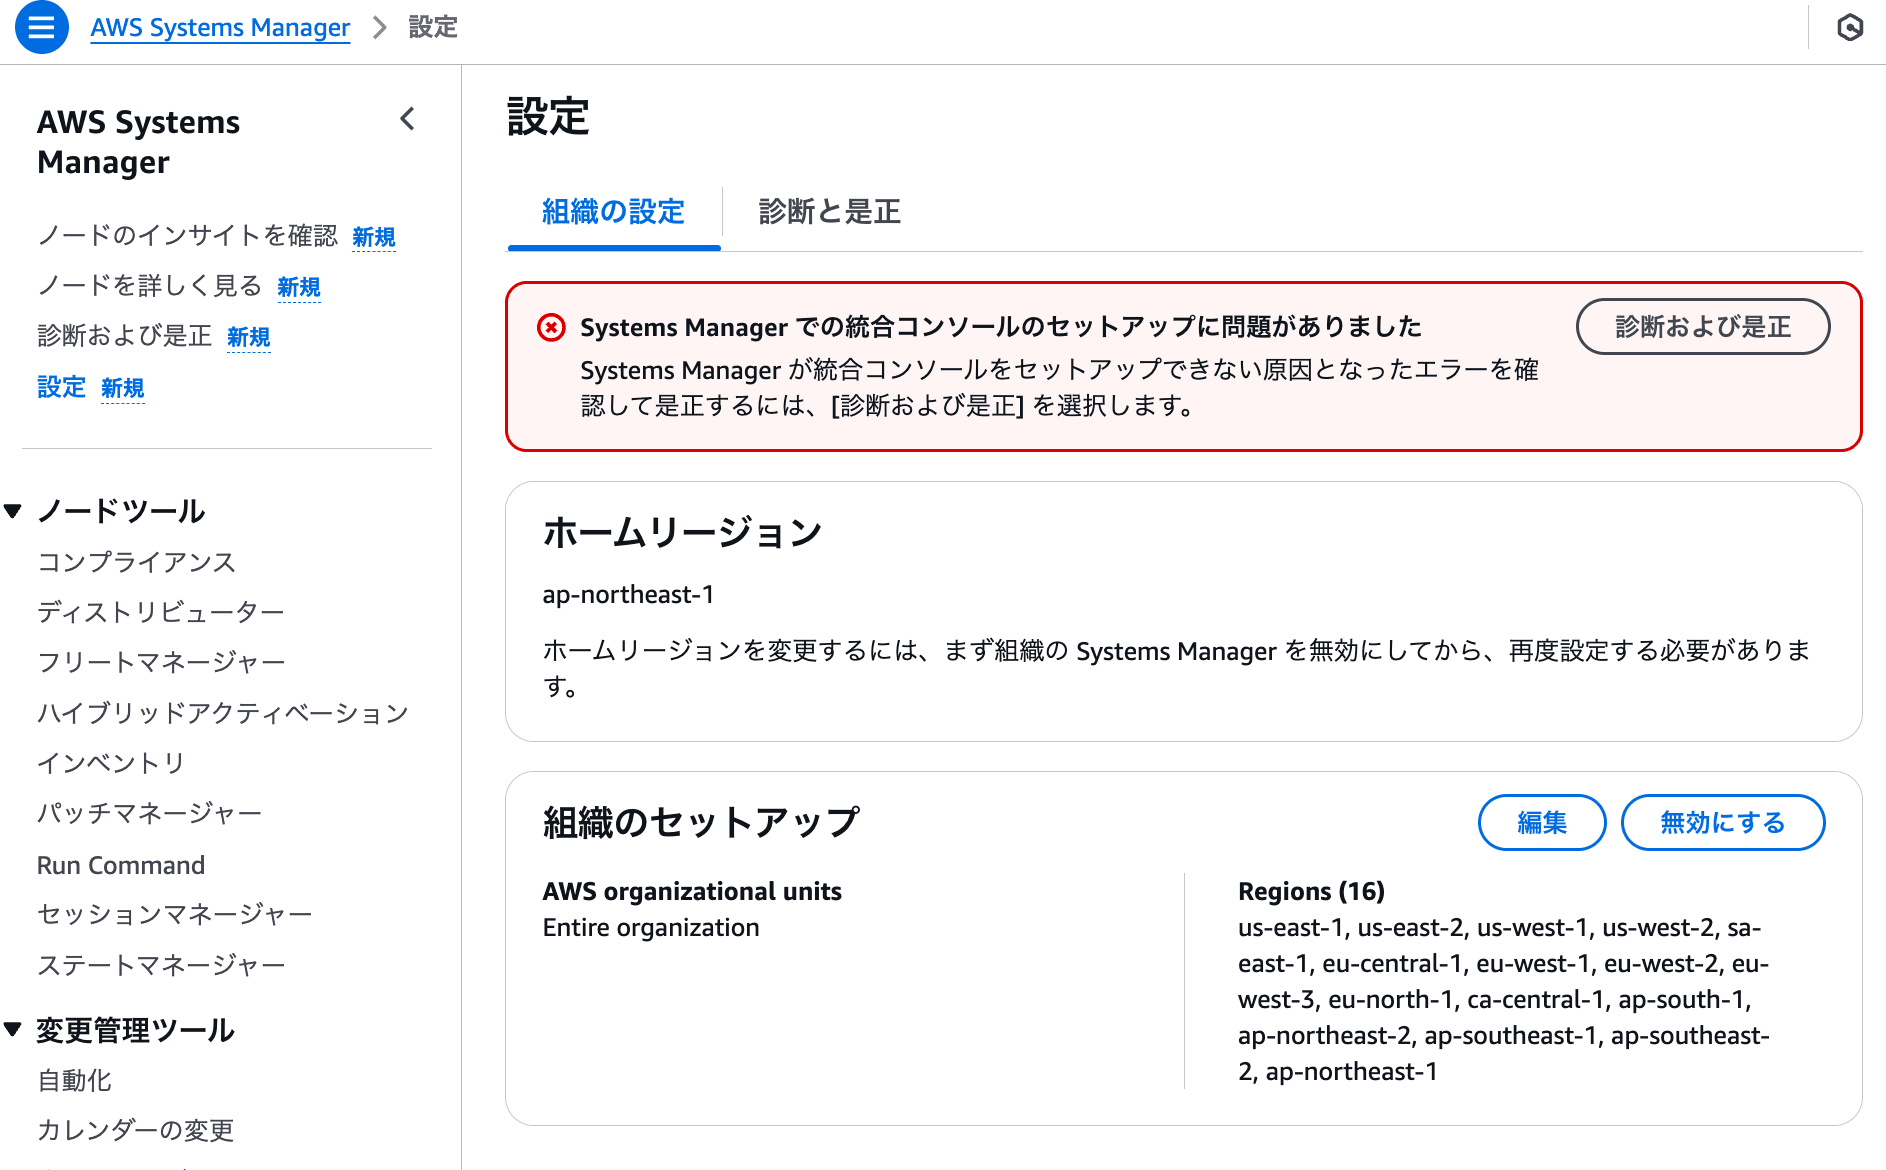Open Run Command in the sidebar

pos(121,865)
